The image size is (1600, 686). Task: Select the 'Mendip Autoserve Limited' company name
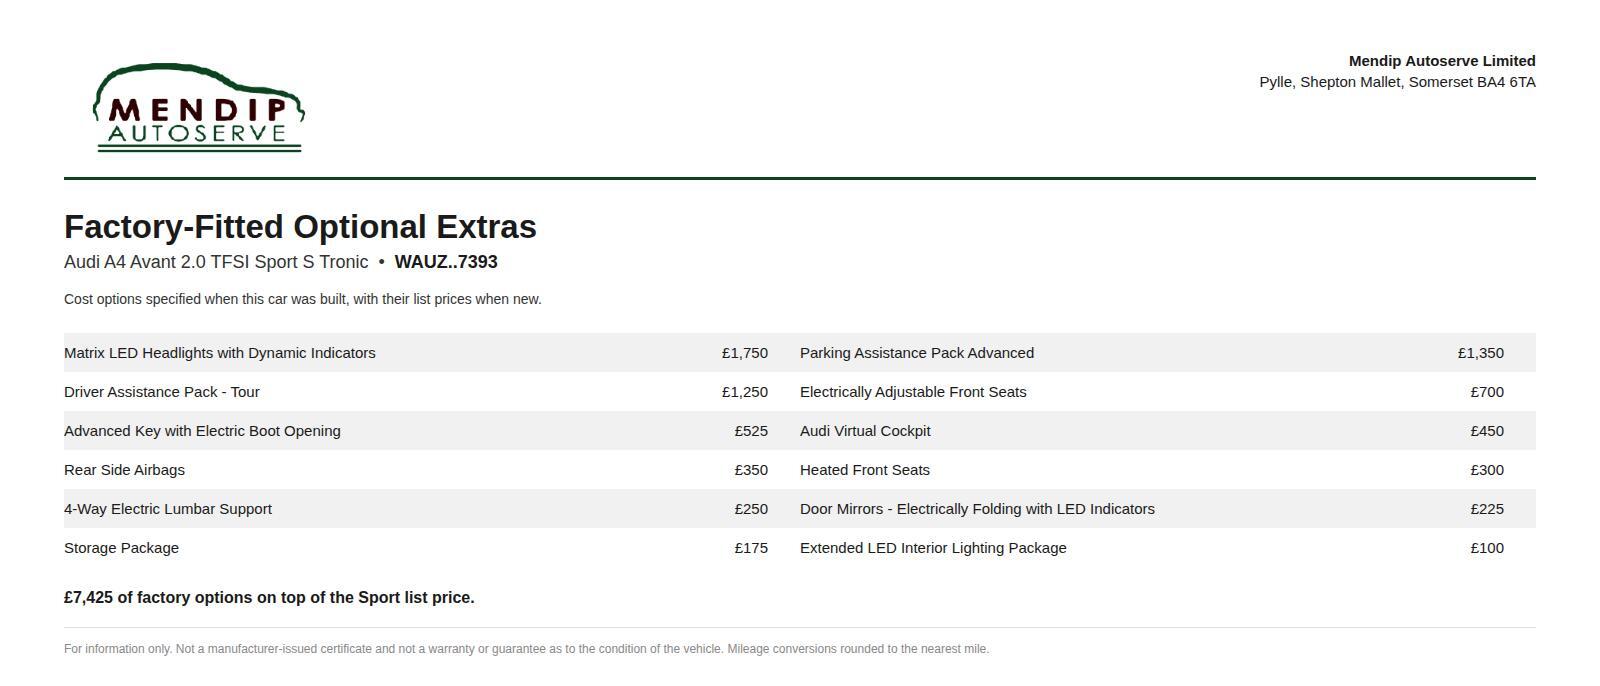coord(1442,61)
